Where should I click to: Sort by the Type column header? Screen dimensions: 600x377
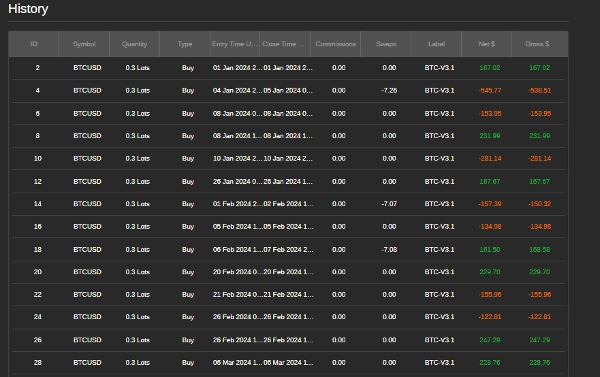click(185, 44)
